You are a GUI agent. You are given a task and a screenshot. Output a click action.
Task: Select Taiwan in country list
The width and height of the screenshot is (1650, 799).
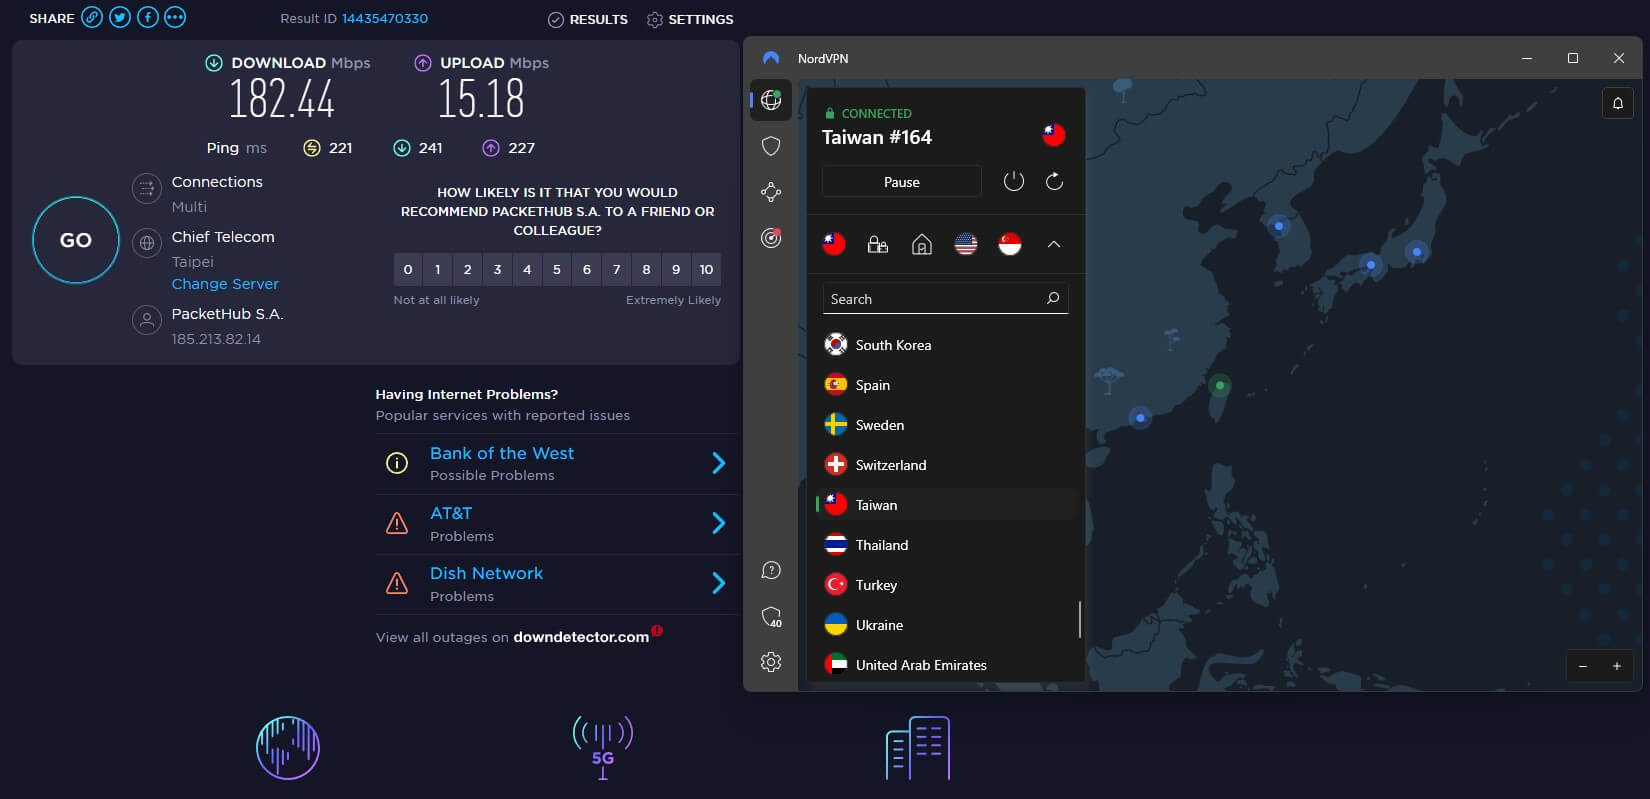click(945, 505)
